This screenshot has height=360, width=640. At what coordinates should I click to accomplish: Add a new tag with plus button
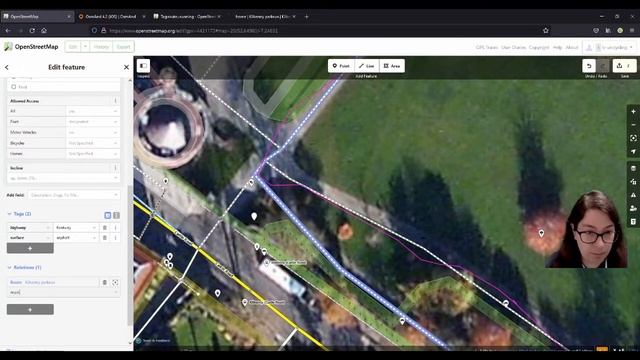[x=30, y=248]
